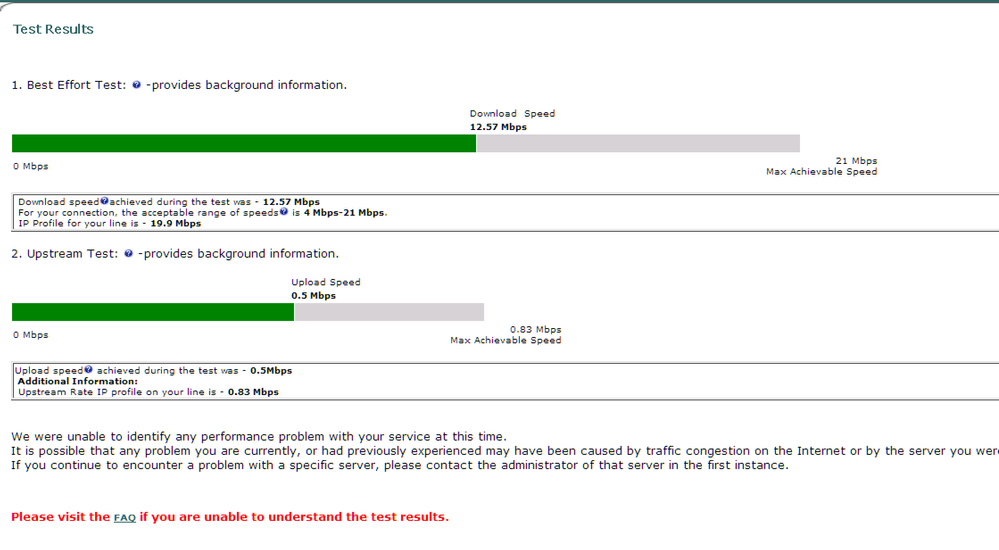This screenshot has height=550, width=999.
Task: Click help icon next to Upstream Test
Action: tap(129, 254)
